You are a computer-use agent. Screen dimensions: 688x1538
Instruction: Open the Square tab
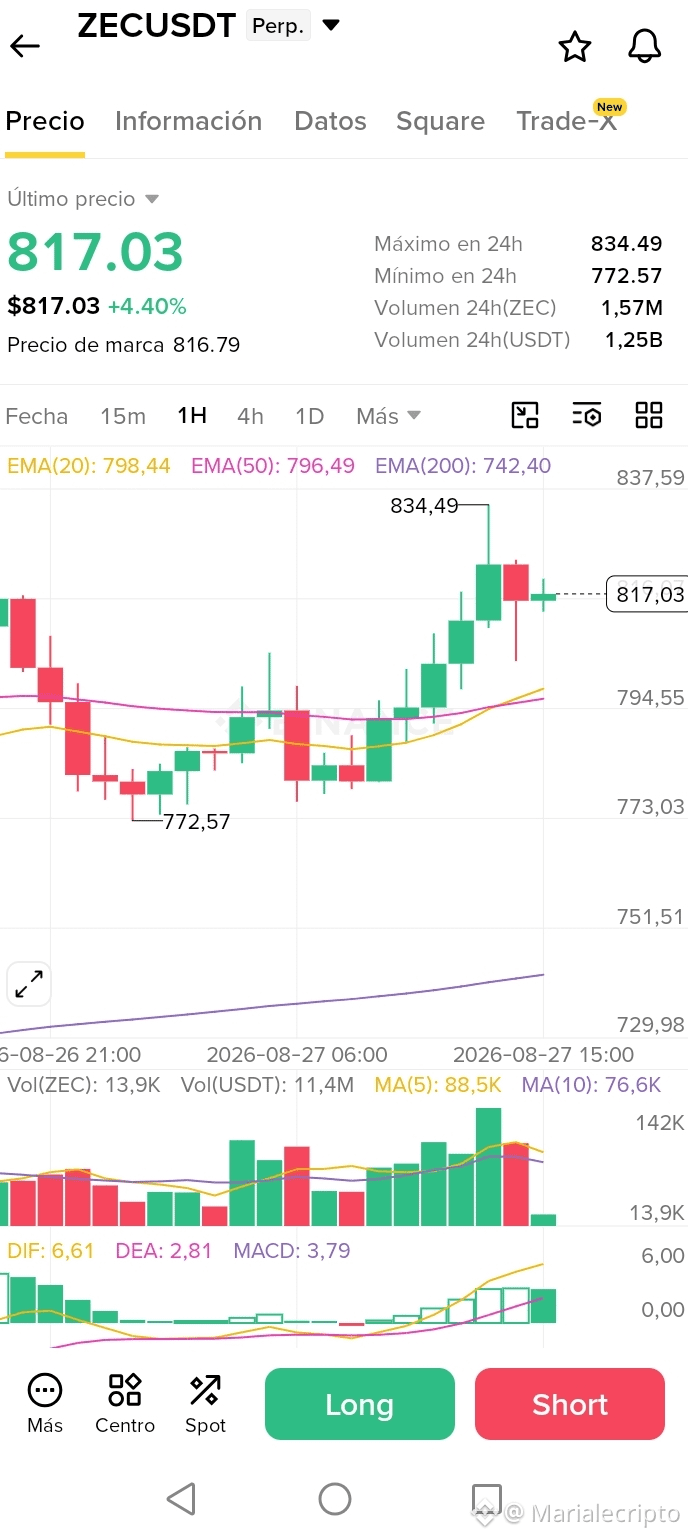(x=440, y=121)
